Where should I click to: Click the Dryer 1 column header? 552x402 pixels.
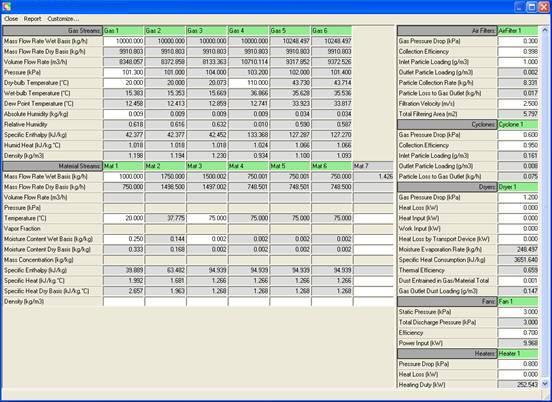coord(518,187)
